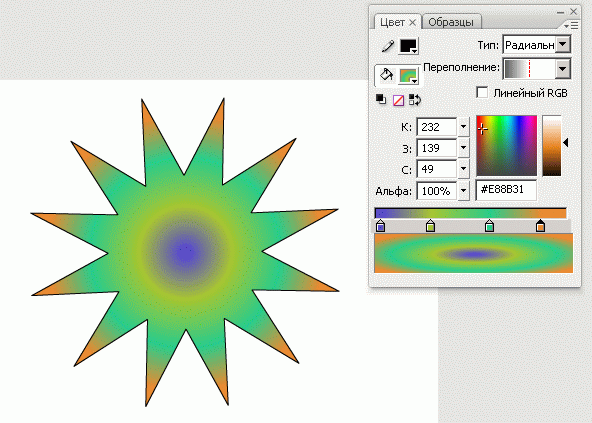Open the Альфа value slider arrow
The image size is (592, 423).
click(463, 191)
